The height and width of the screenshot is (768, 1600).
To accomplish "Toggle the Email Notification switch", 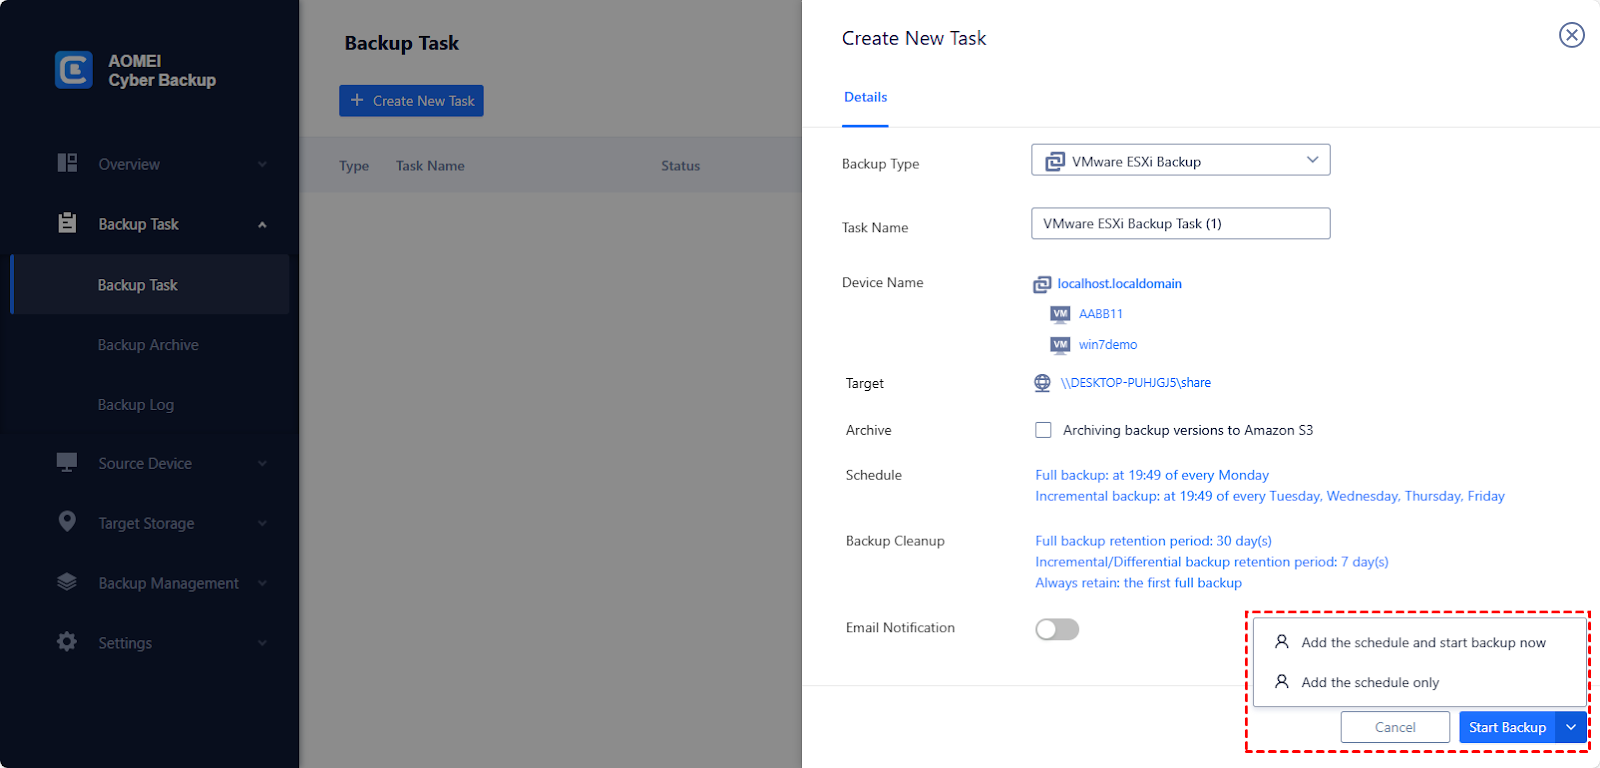I will click(x=1057, y=629).
